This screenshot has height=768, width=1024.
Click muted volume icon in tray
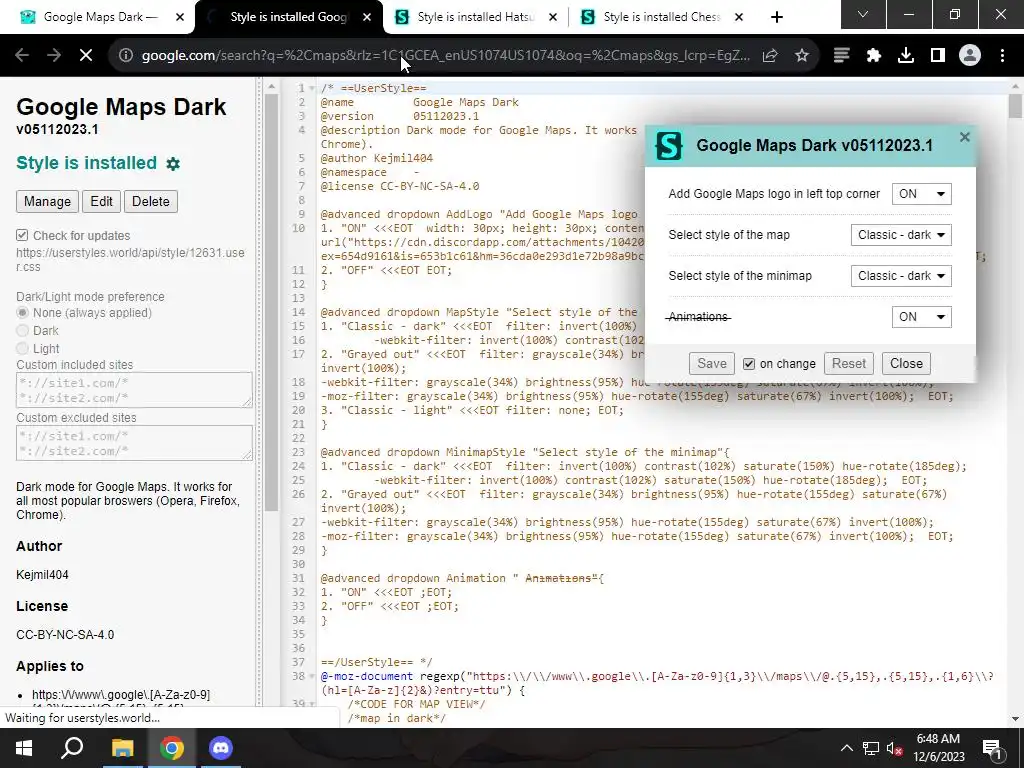tap(895, 748)
